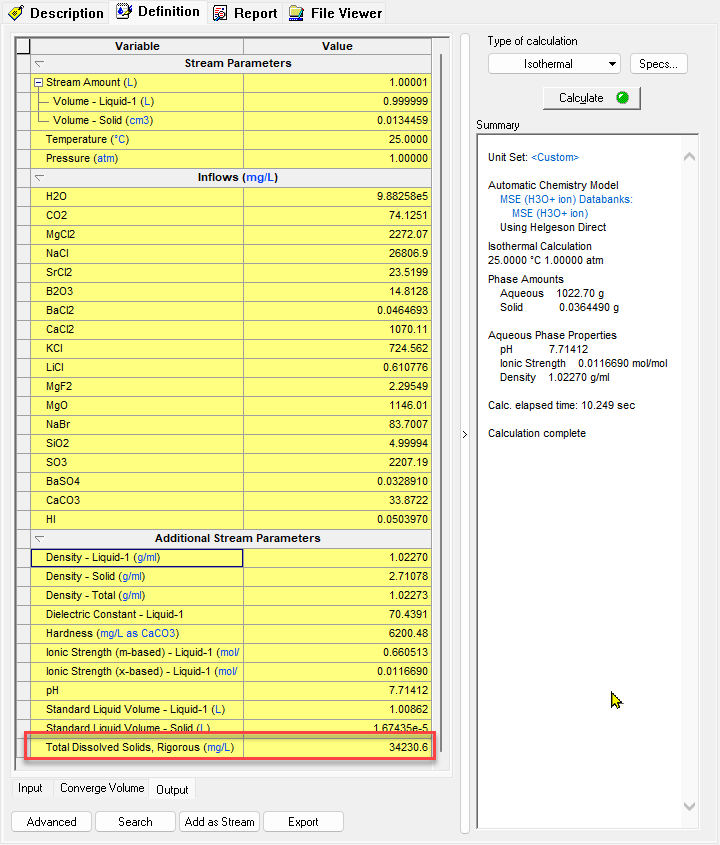Click the L unit link for Stream Amount
The image size is (720, 845).
click(x=130, y=82)
